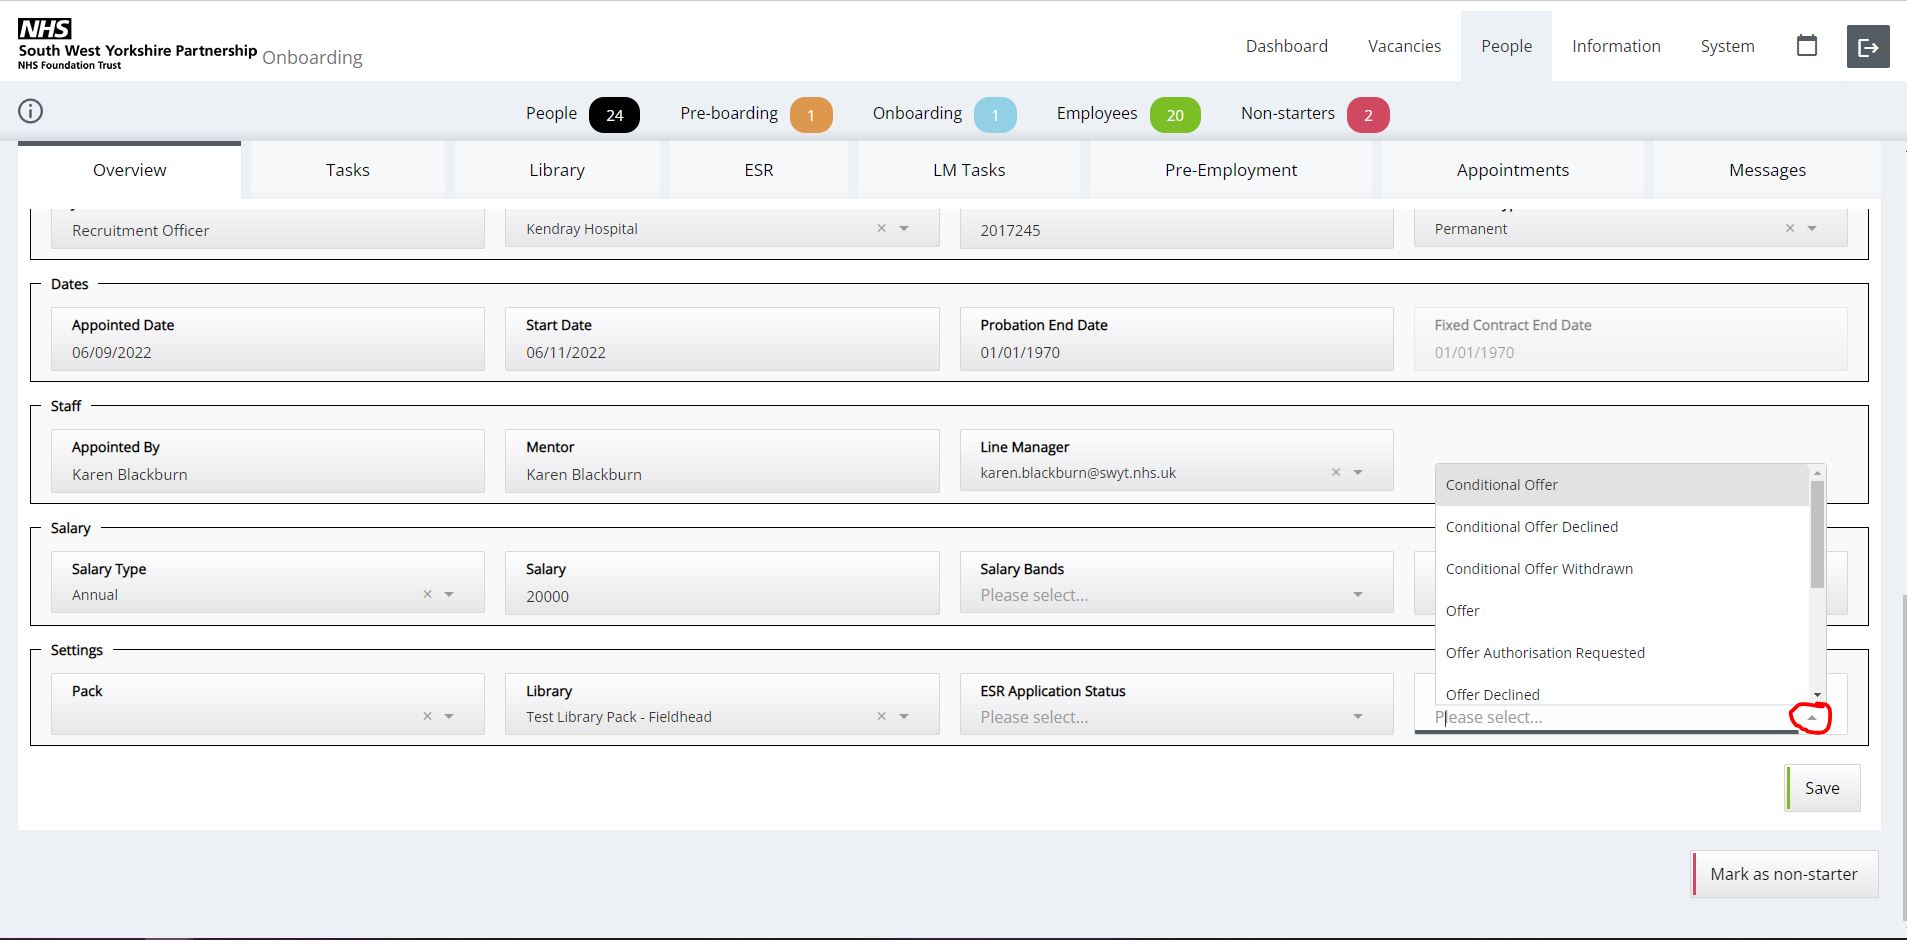Select Offer Authorisation Requested option
The width and height of the screenshot is (1907, 940).
click(x=1544, y=653)
